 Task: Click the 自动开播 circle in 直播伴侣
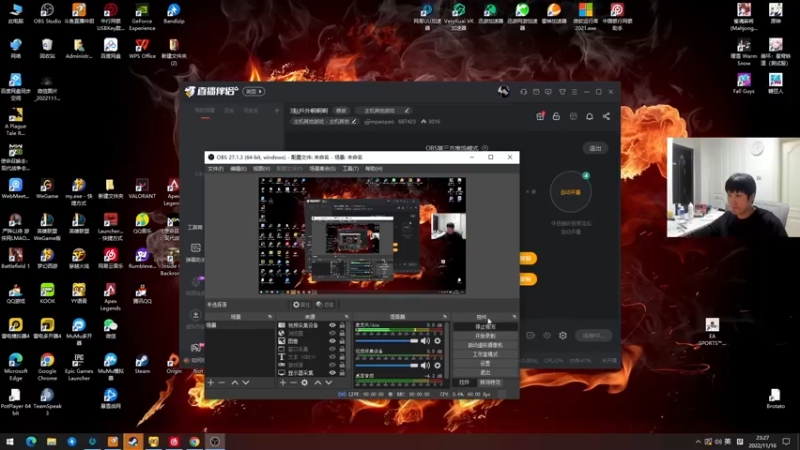pos(570,192)
